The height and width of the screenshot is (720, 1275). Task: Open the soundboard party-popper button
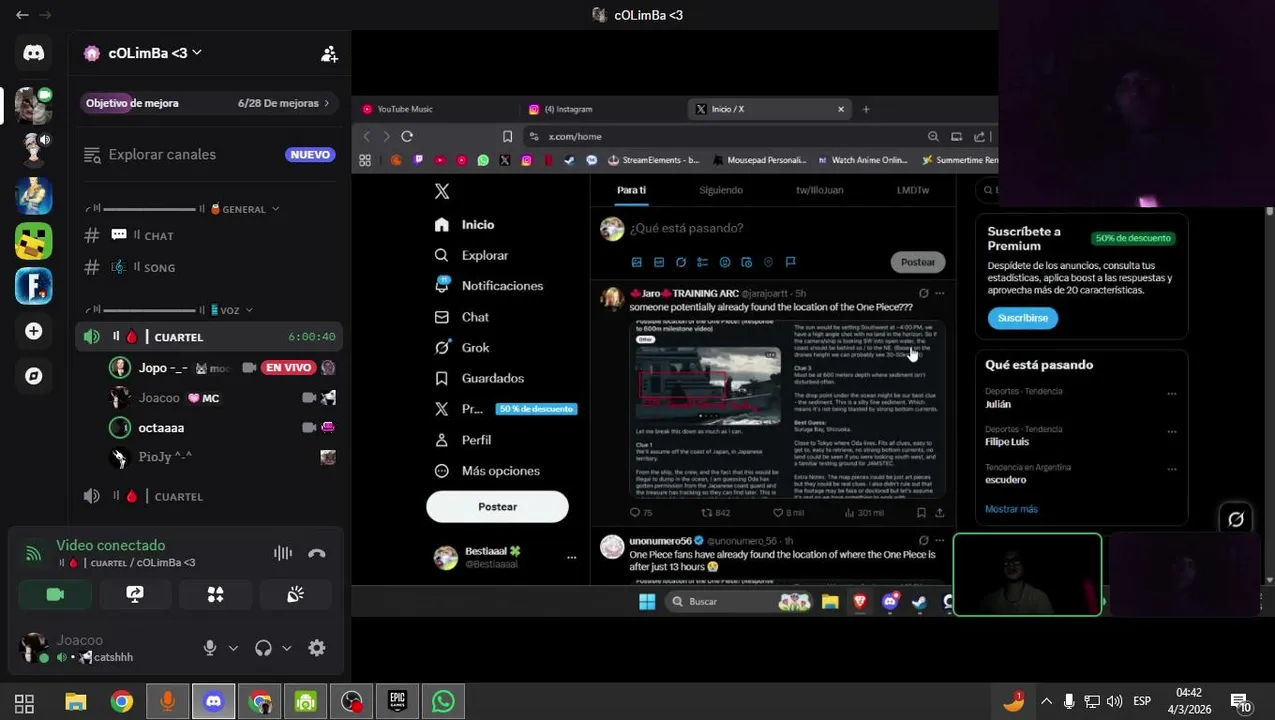(x=295, y=594)
